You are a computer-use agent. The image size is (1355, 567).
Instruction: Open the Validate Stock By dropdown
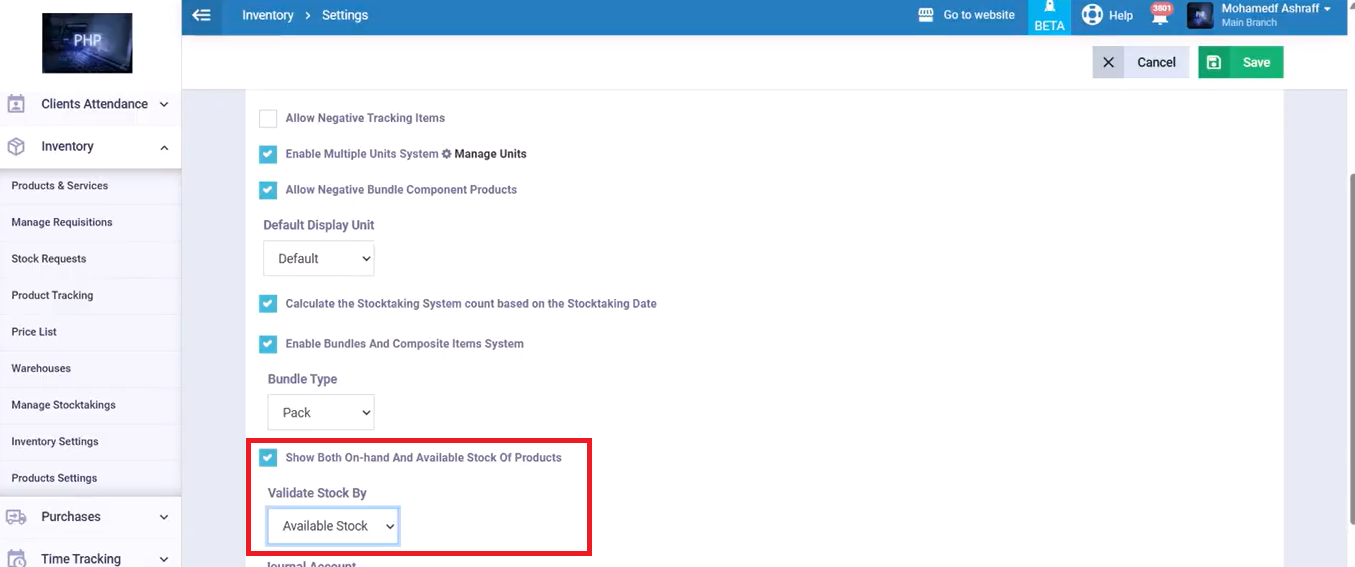tap(333, 526)
